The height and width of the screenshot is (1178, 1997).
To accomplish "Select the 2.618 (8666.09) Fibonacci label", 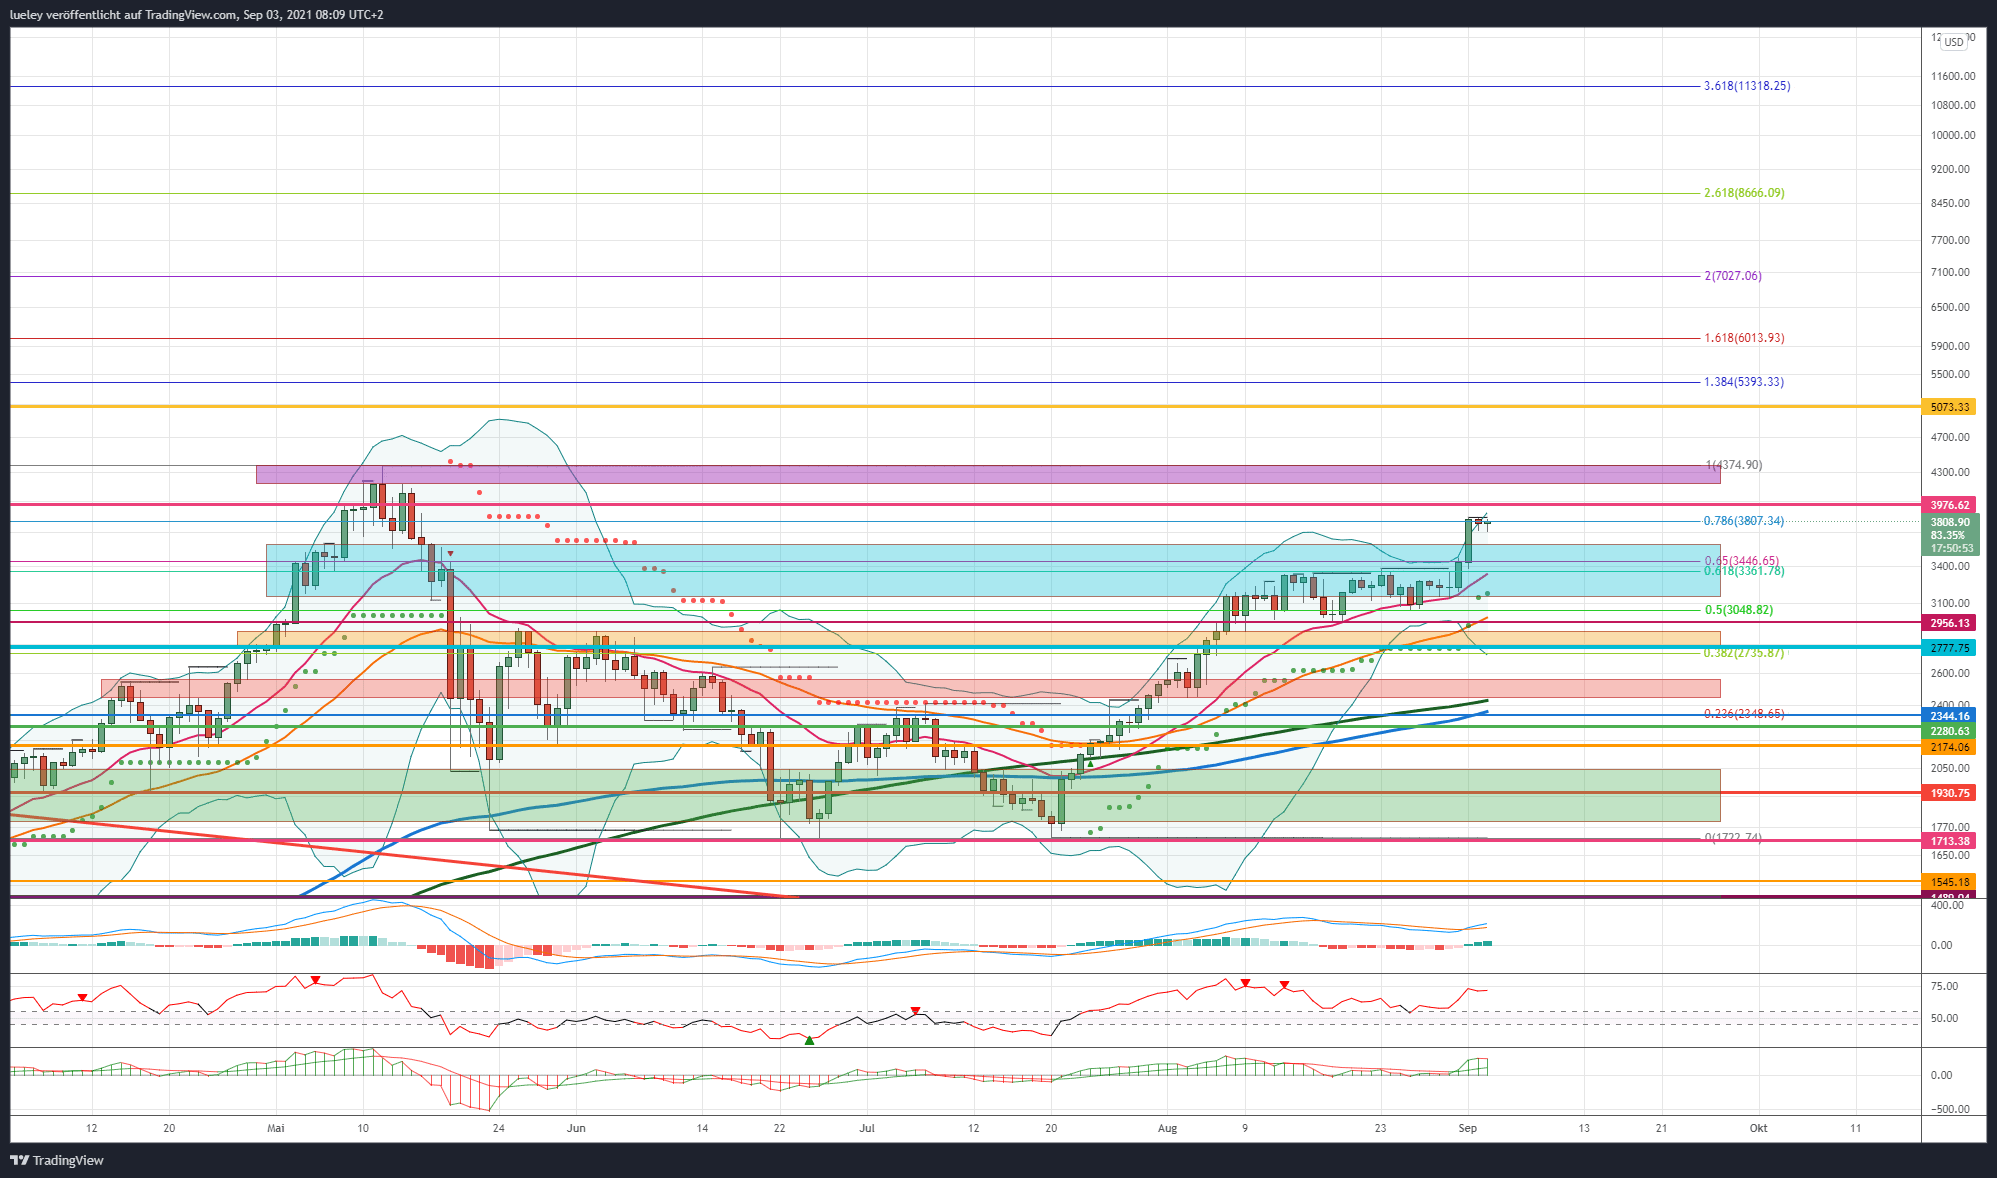I will click(x=1743, y=193).
